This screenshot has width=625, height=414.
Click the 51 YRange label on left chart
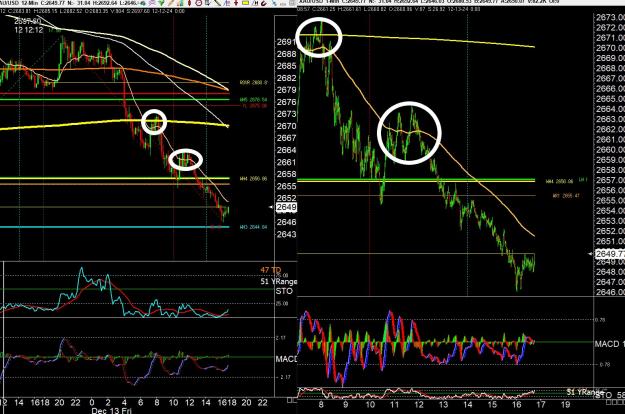279,281
